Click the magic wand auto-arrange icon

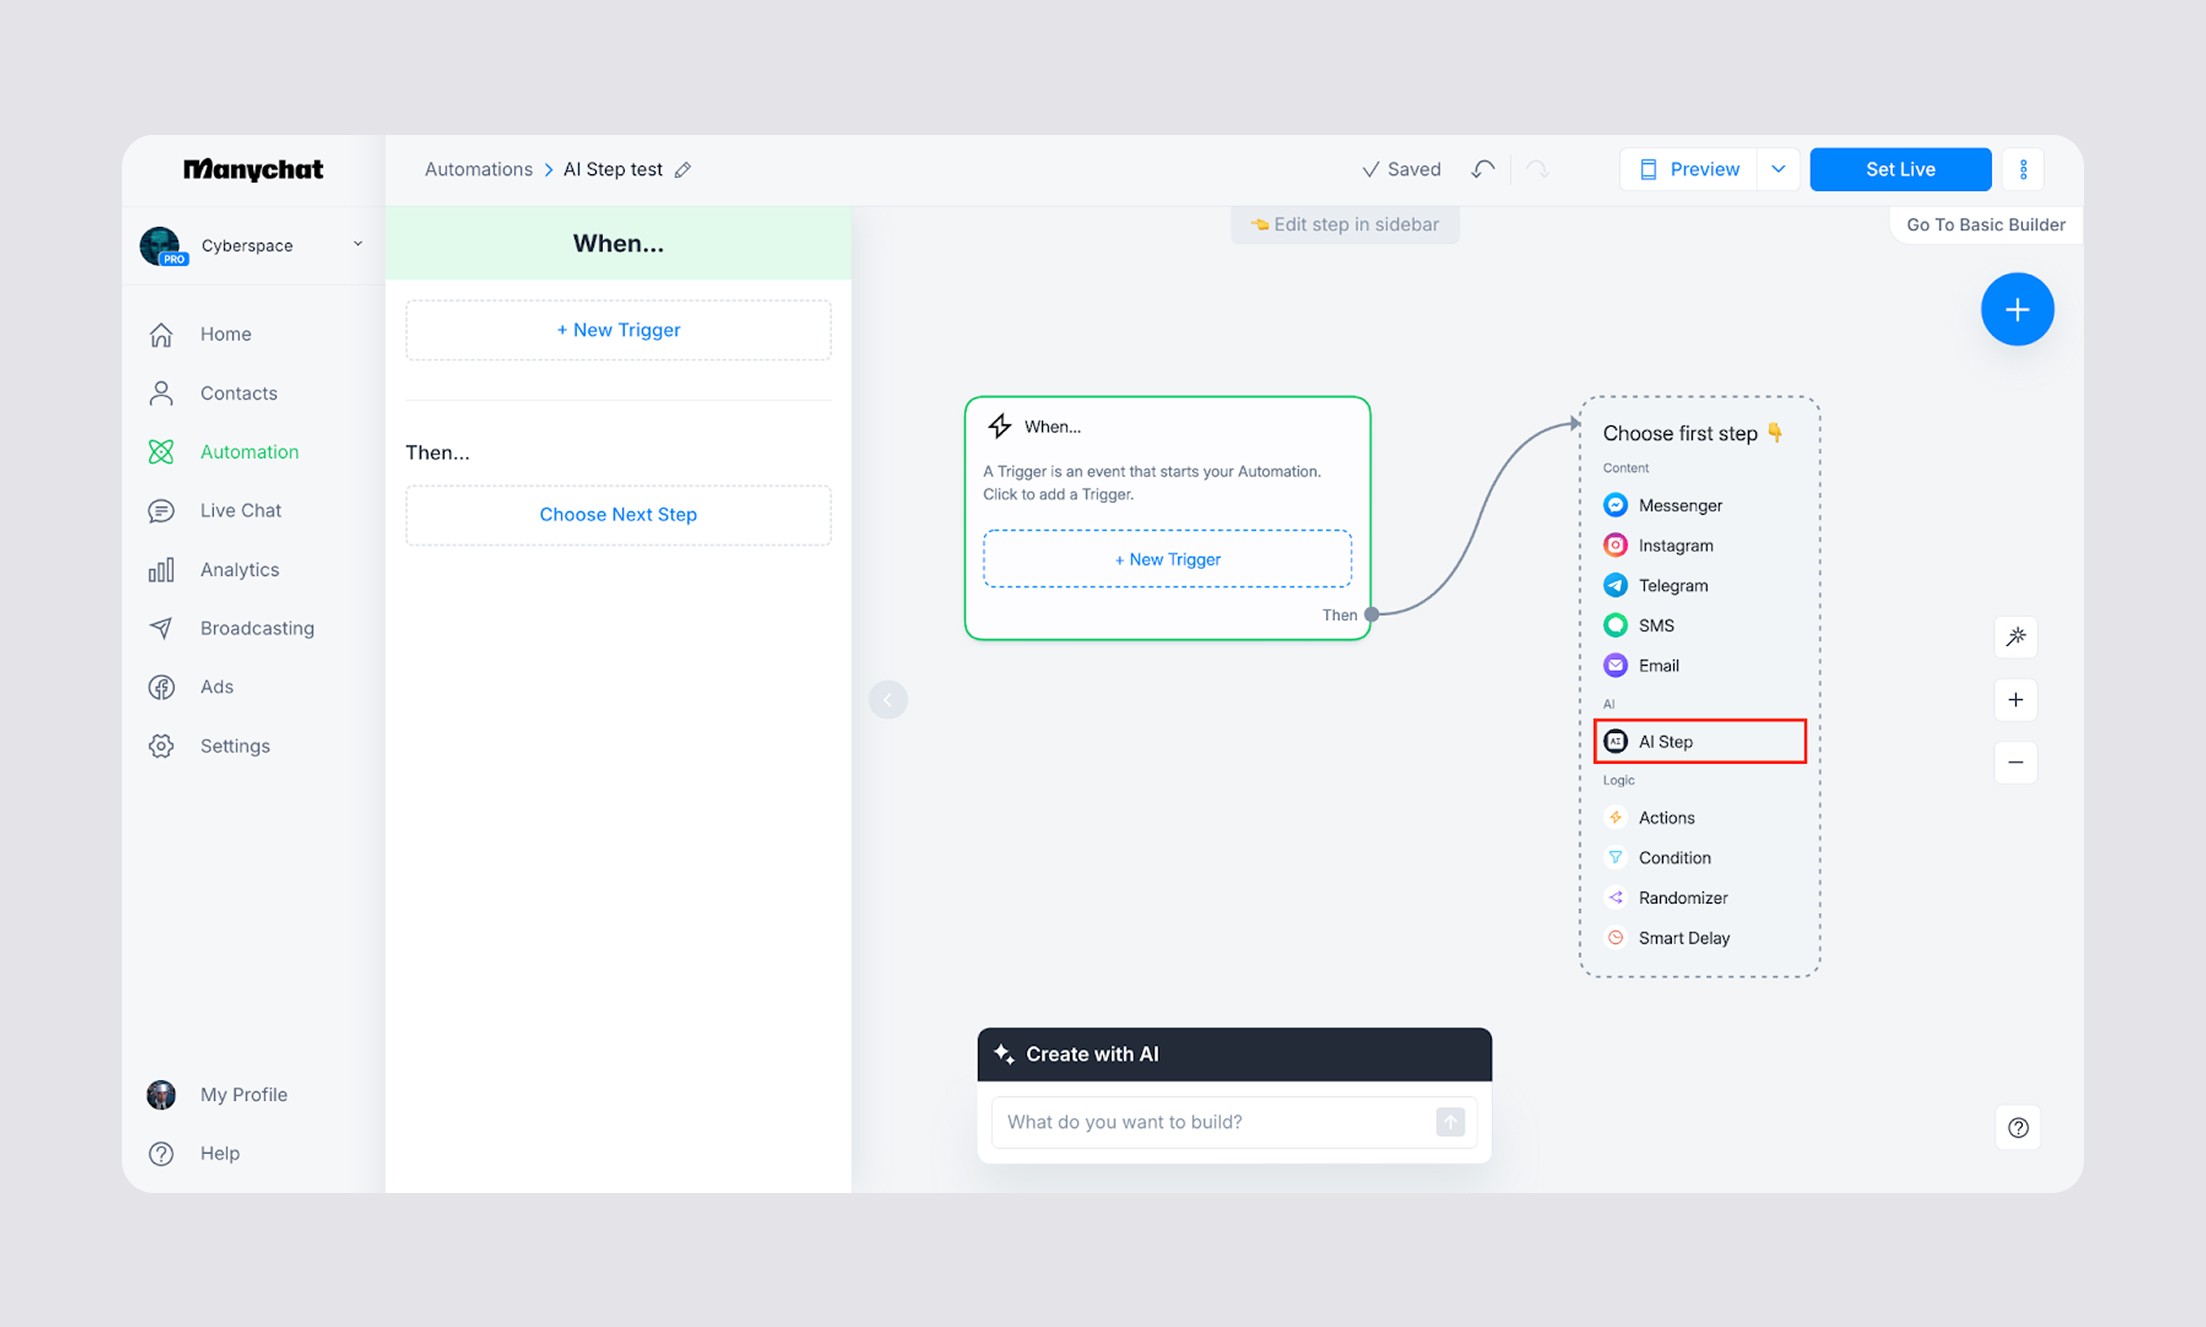[2016, 637]
